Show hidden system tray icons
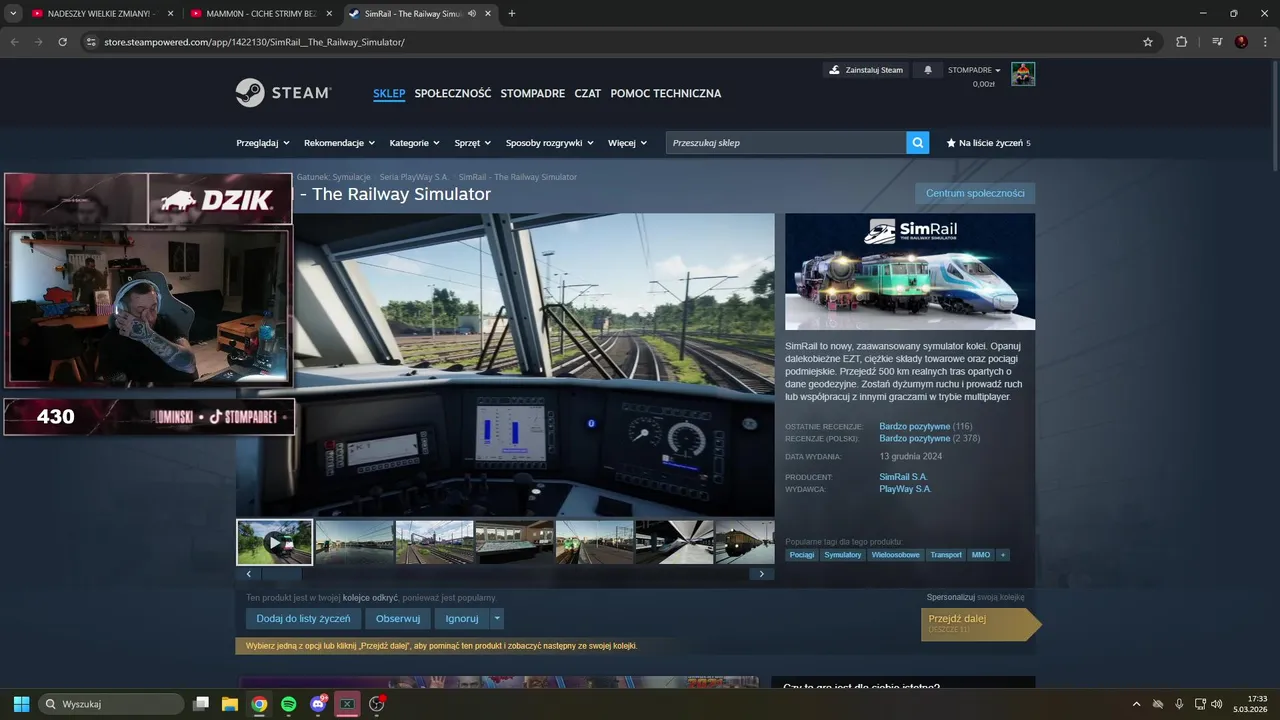The image size is (1280, 720). (x=1138, y=704)
